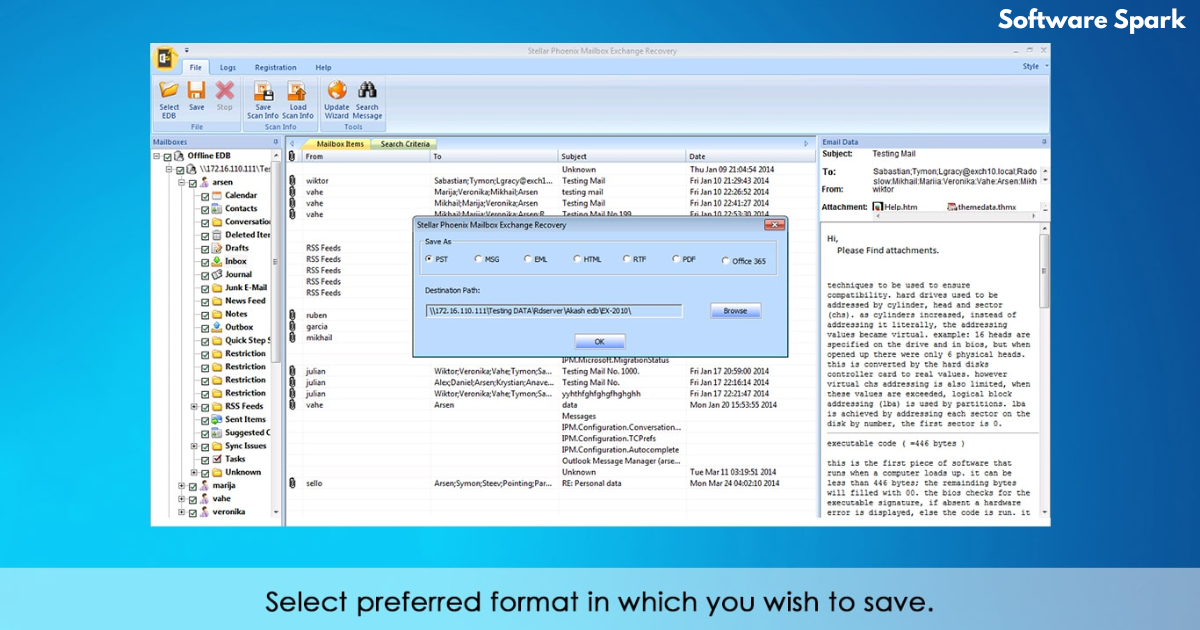The image size is (1200, 630).
Task: Select the PDF radio button
Action: (x=676, y=259)
